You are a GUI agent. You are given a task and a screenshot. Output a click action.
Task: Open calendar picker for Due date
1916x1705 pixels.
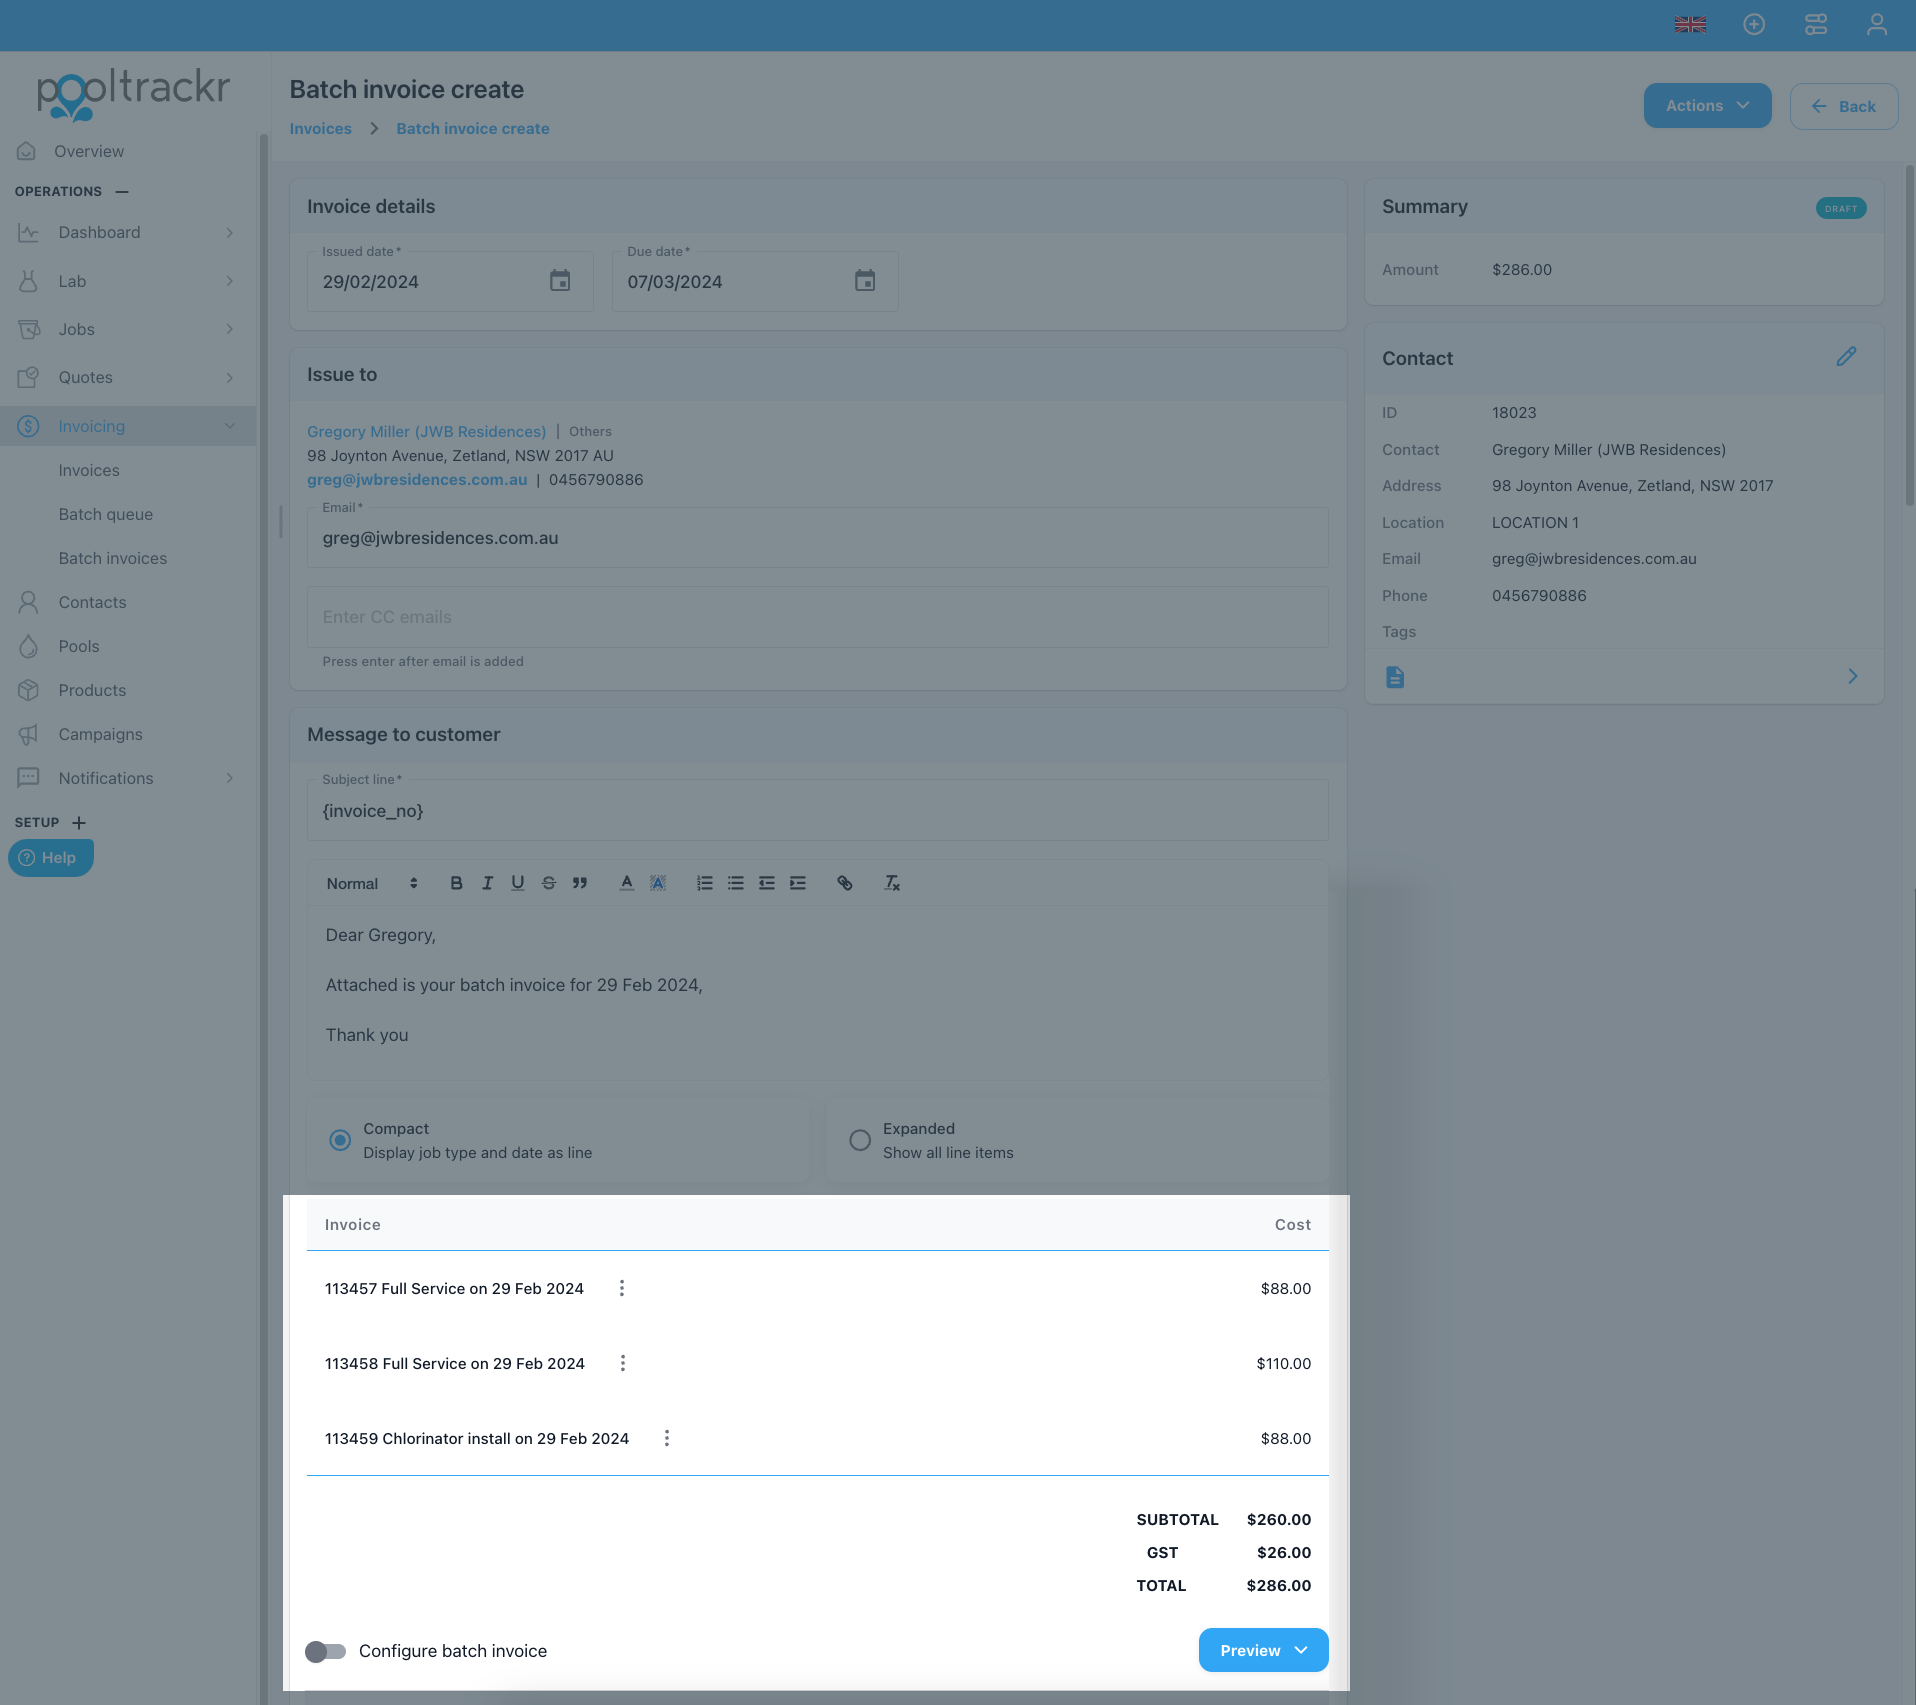coord(865,281)
